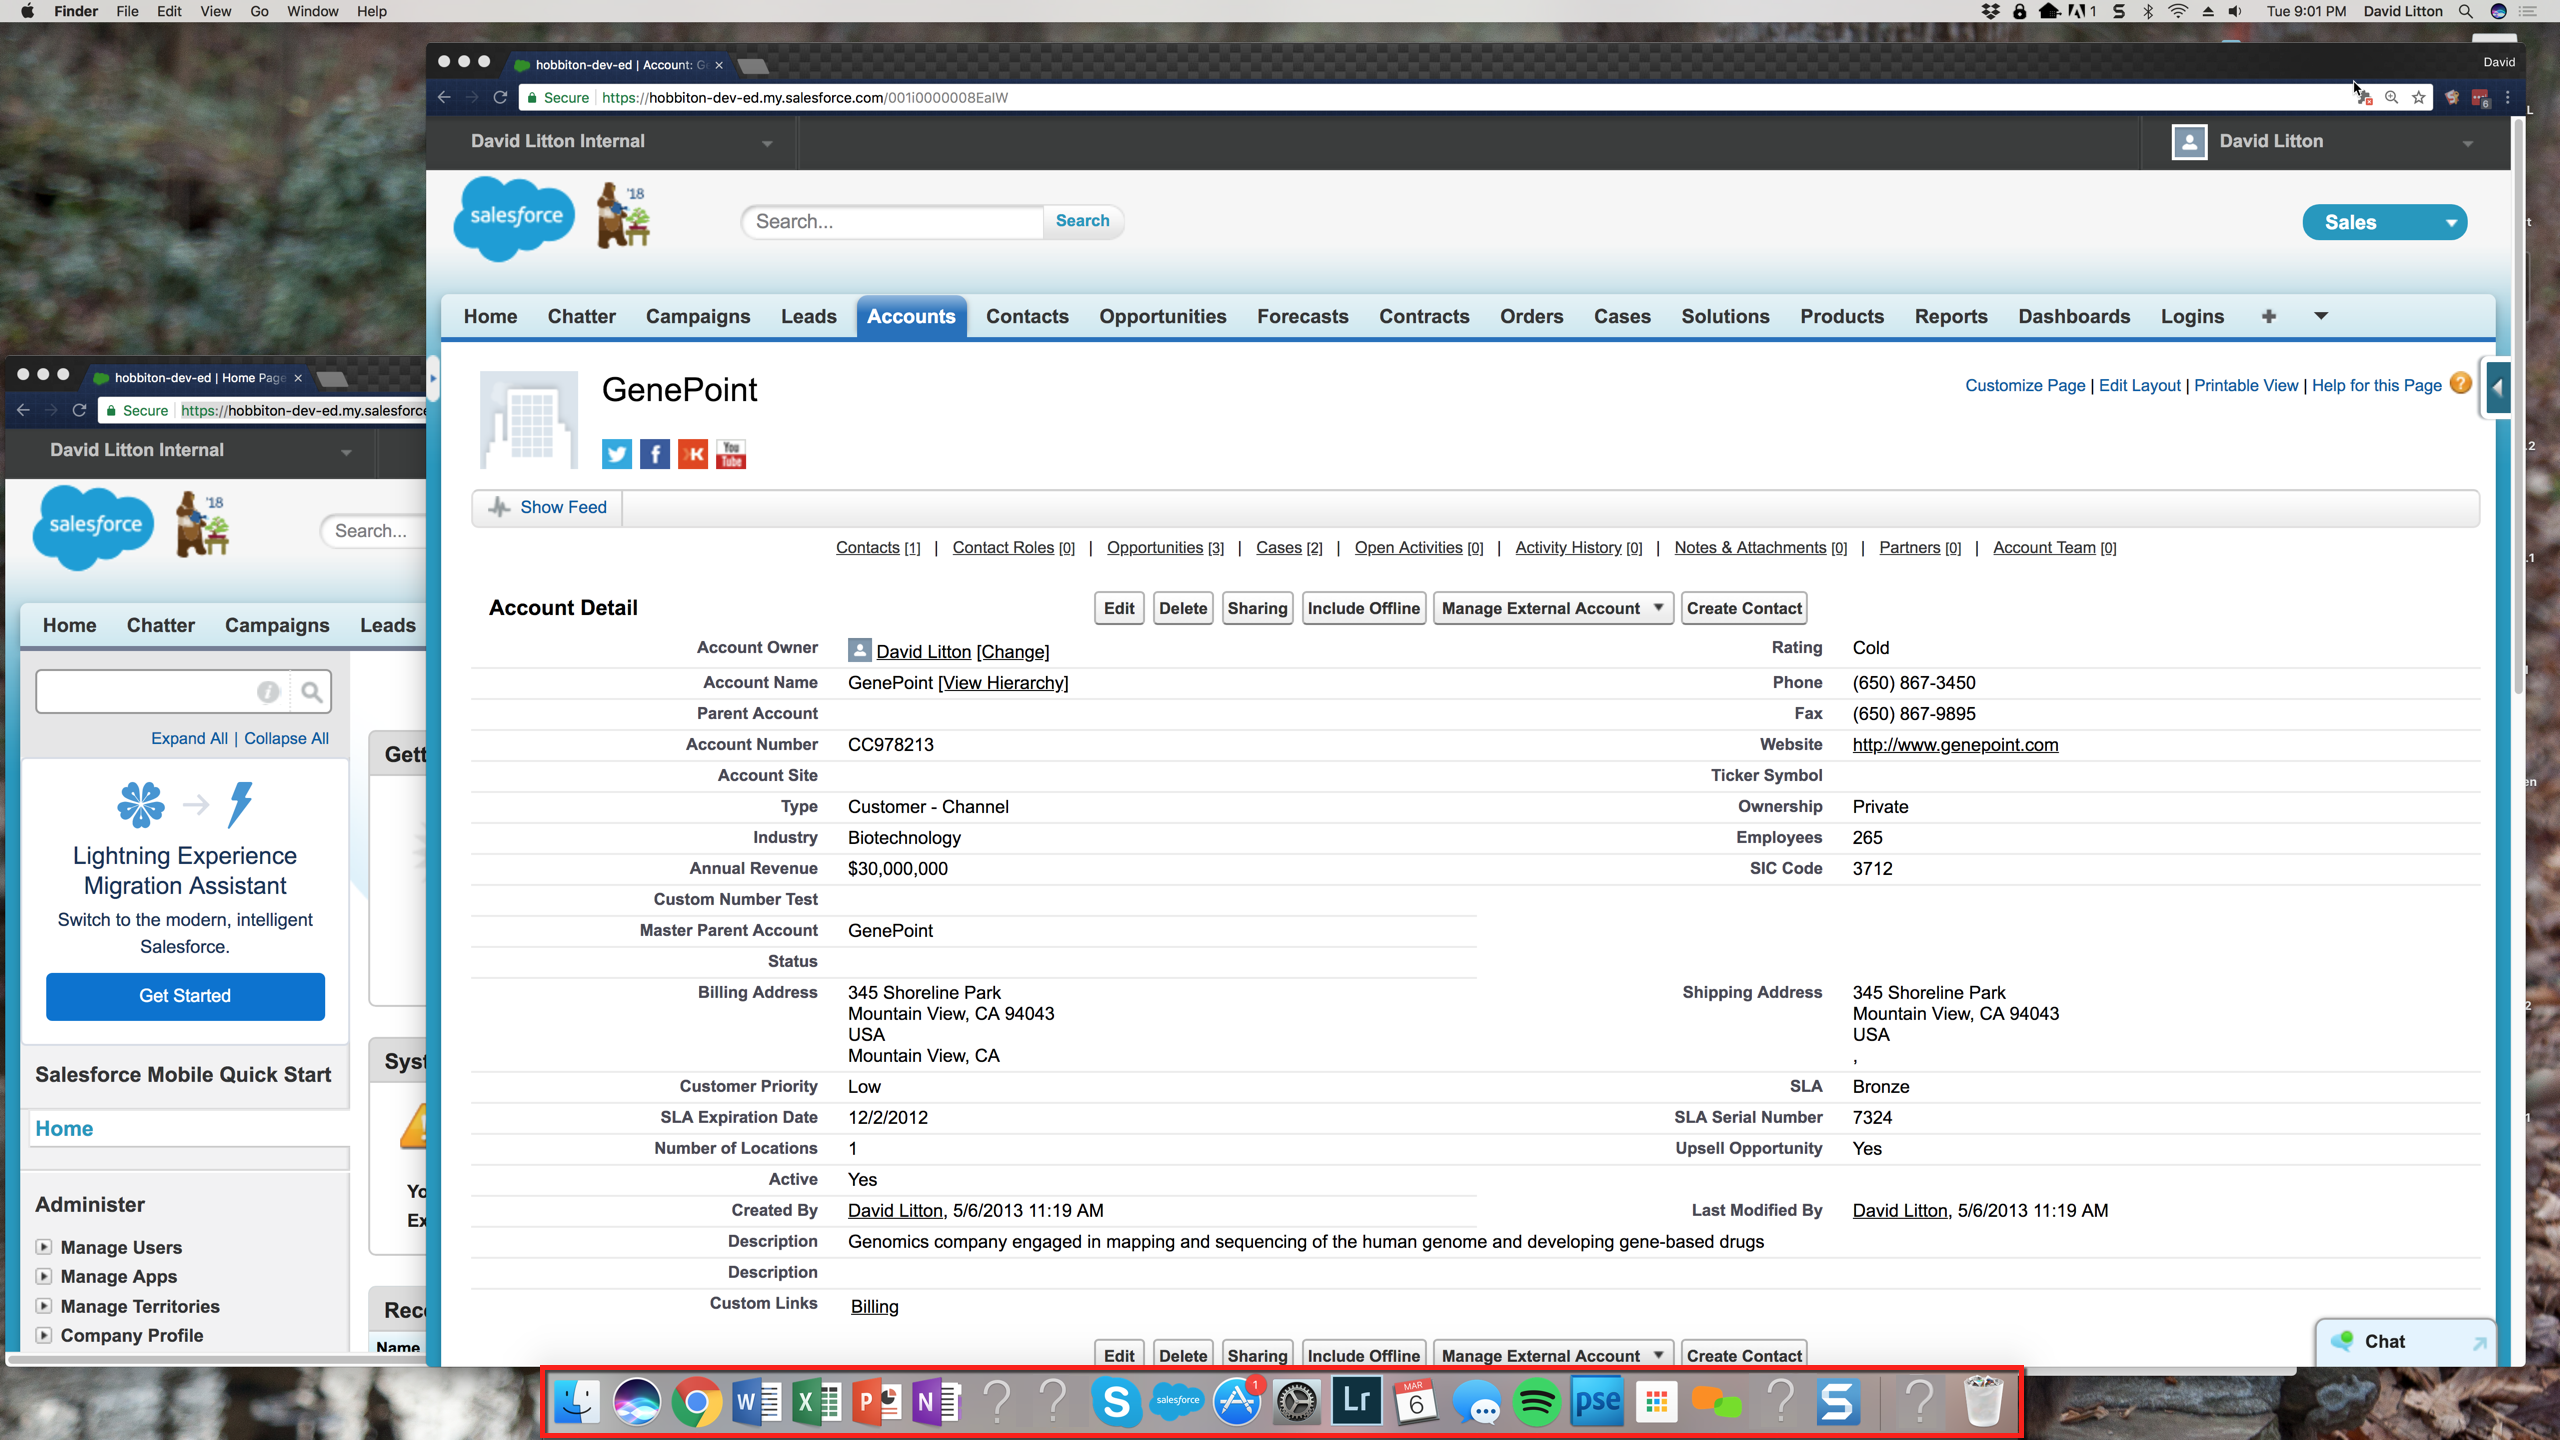Screen dimensions: 2560x1440
Task: Open the Reports tab
Action: click(x=1950, y=316)
